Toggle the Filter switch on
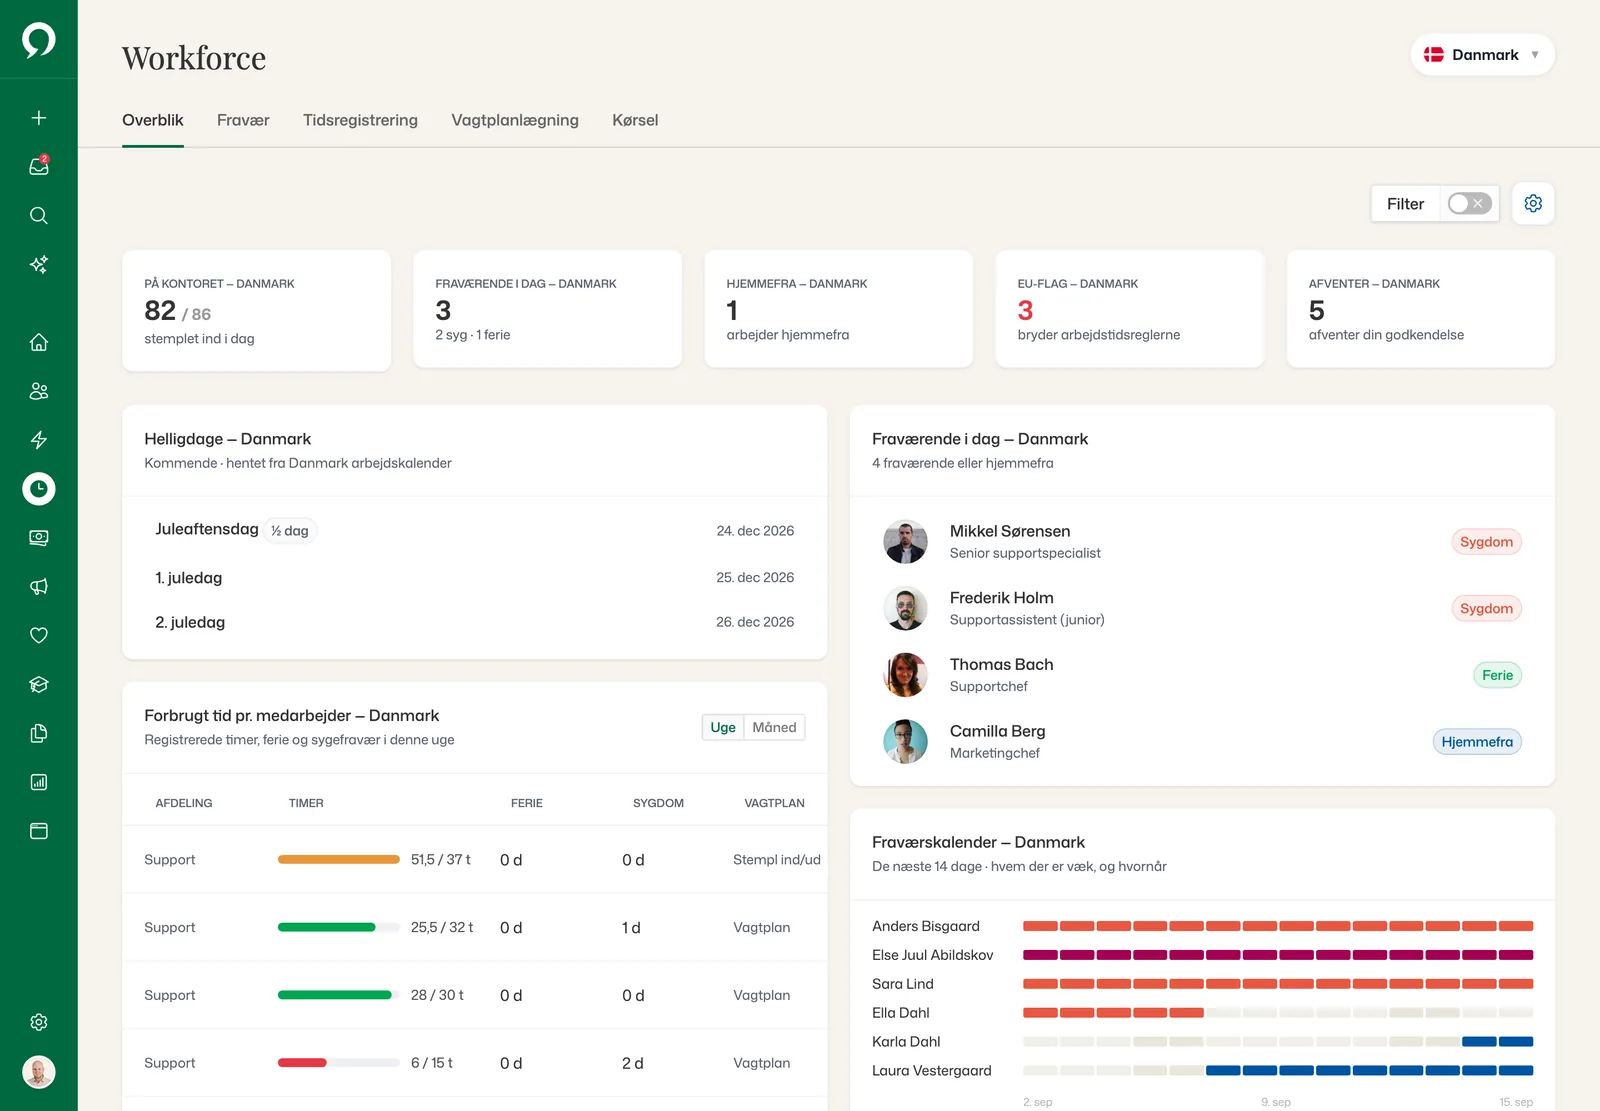 1469,204
